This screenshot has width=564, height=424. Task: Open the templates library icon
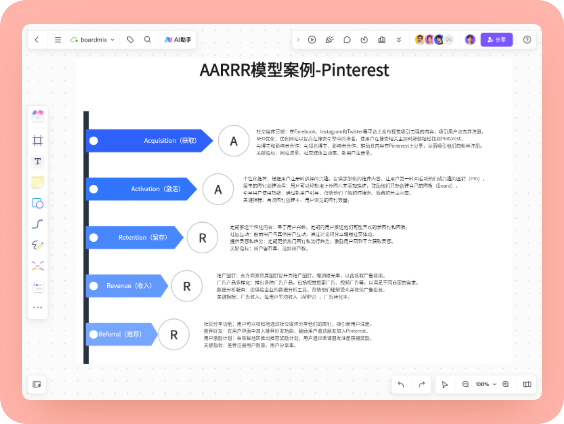pyautogui.click(x=38, y=116)
